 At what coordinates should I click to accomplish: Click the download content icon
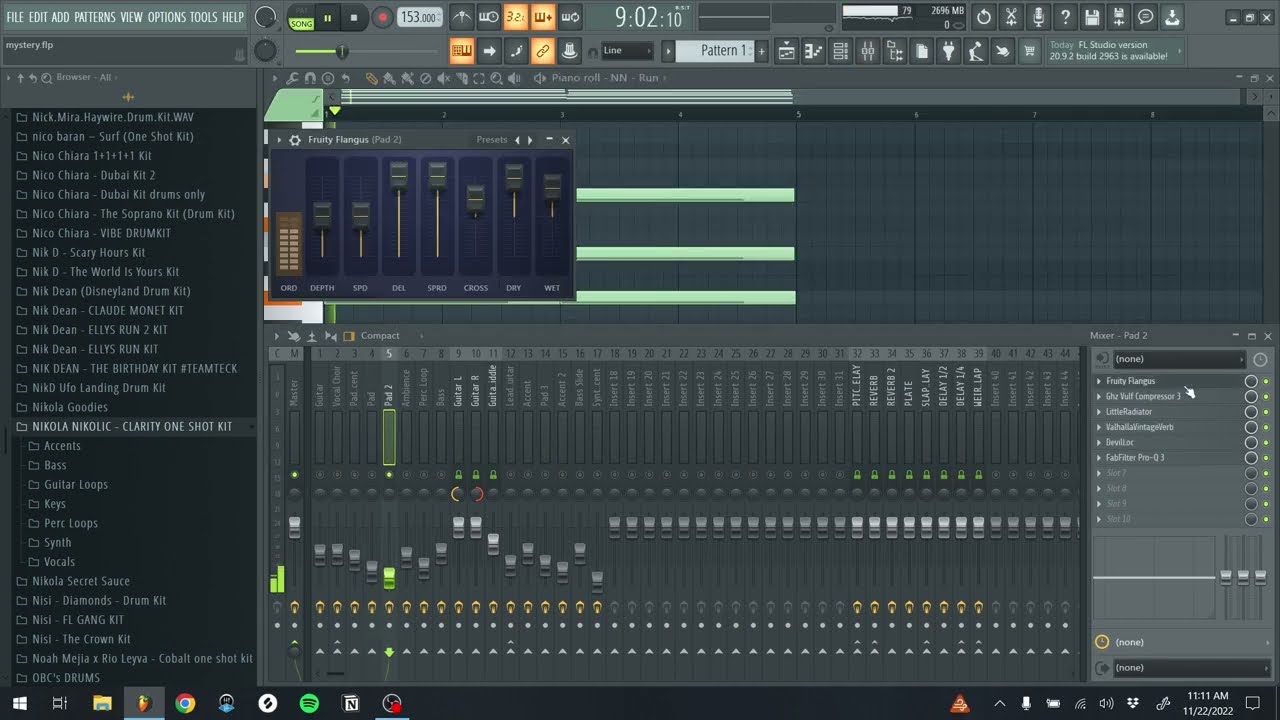tap(1173, 17)
